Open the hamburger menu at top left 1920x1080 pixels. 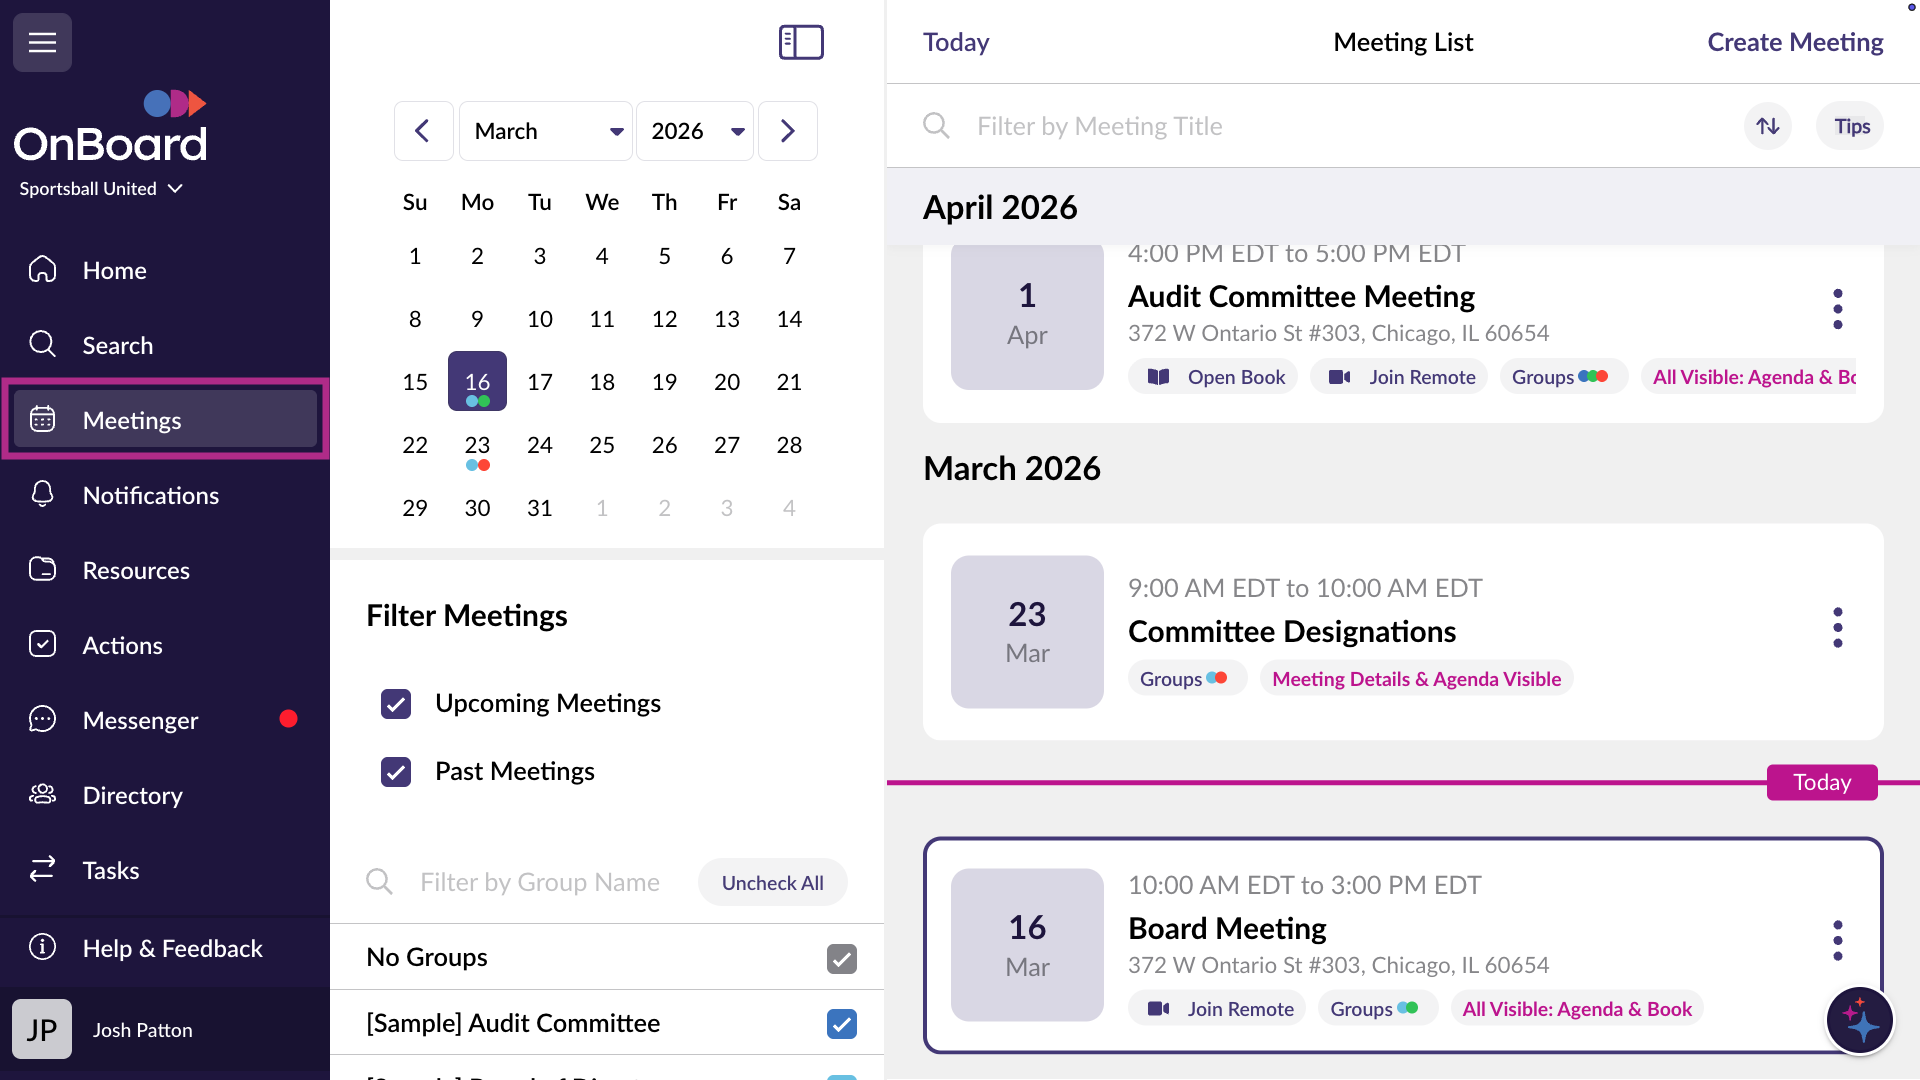(x=42, y=42)
